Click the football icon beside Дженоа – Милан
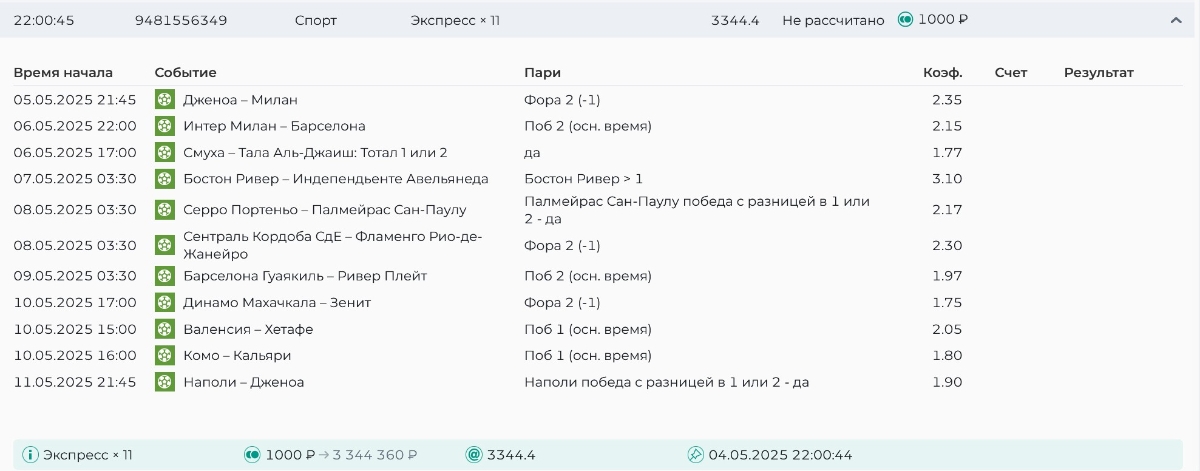Viewport: 1200px width, 471px height. pos(165,100)
